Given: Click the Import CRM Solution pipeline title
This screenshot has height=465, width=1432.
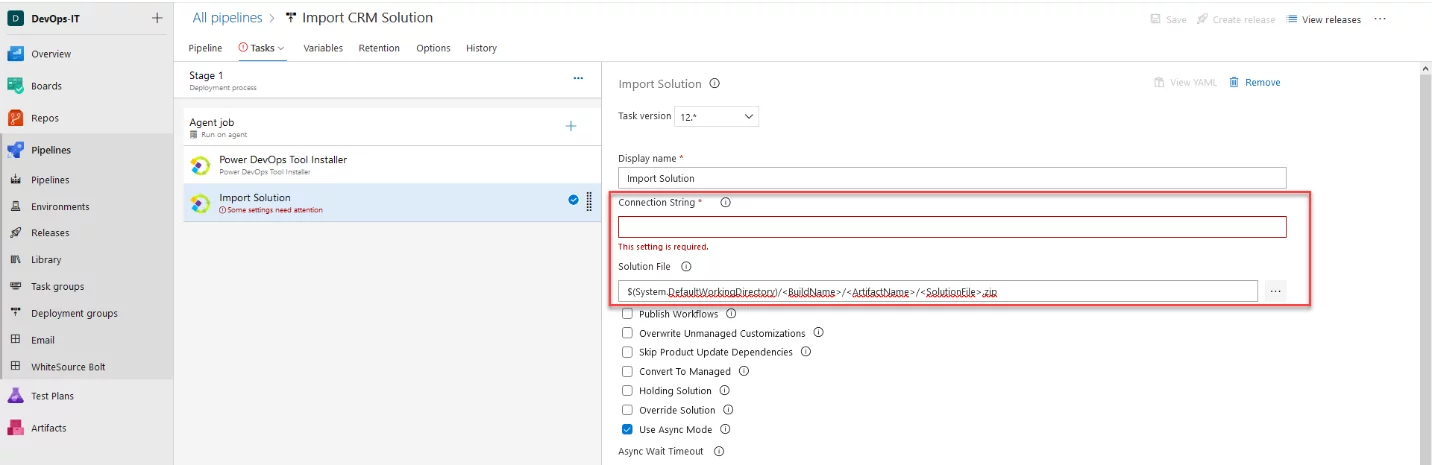Looking at the screenshot, I should click(x=367, y=17).
